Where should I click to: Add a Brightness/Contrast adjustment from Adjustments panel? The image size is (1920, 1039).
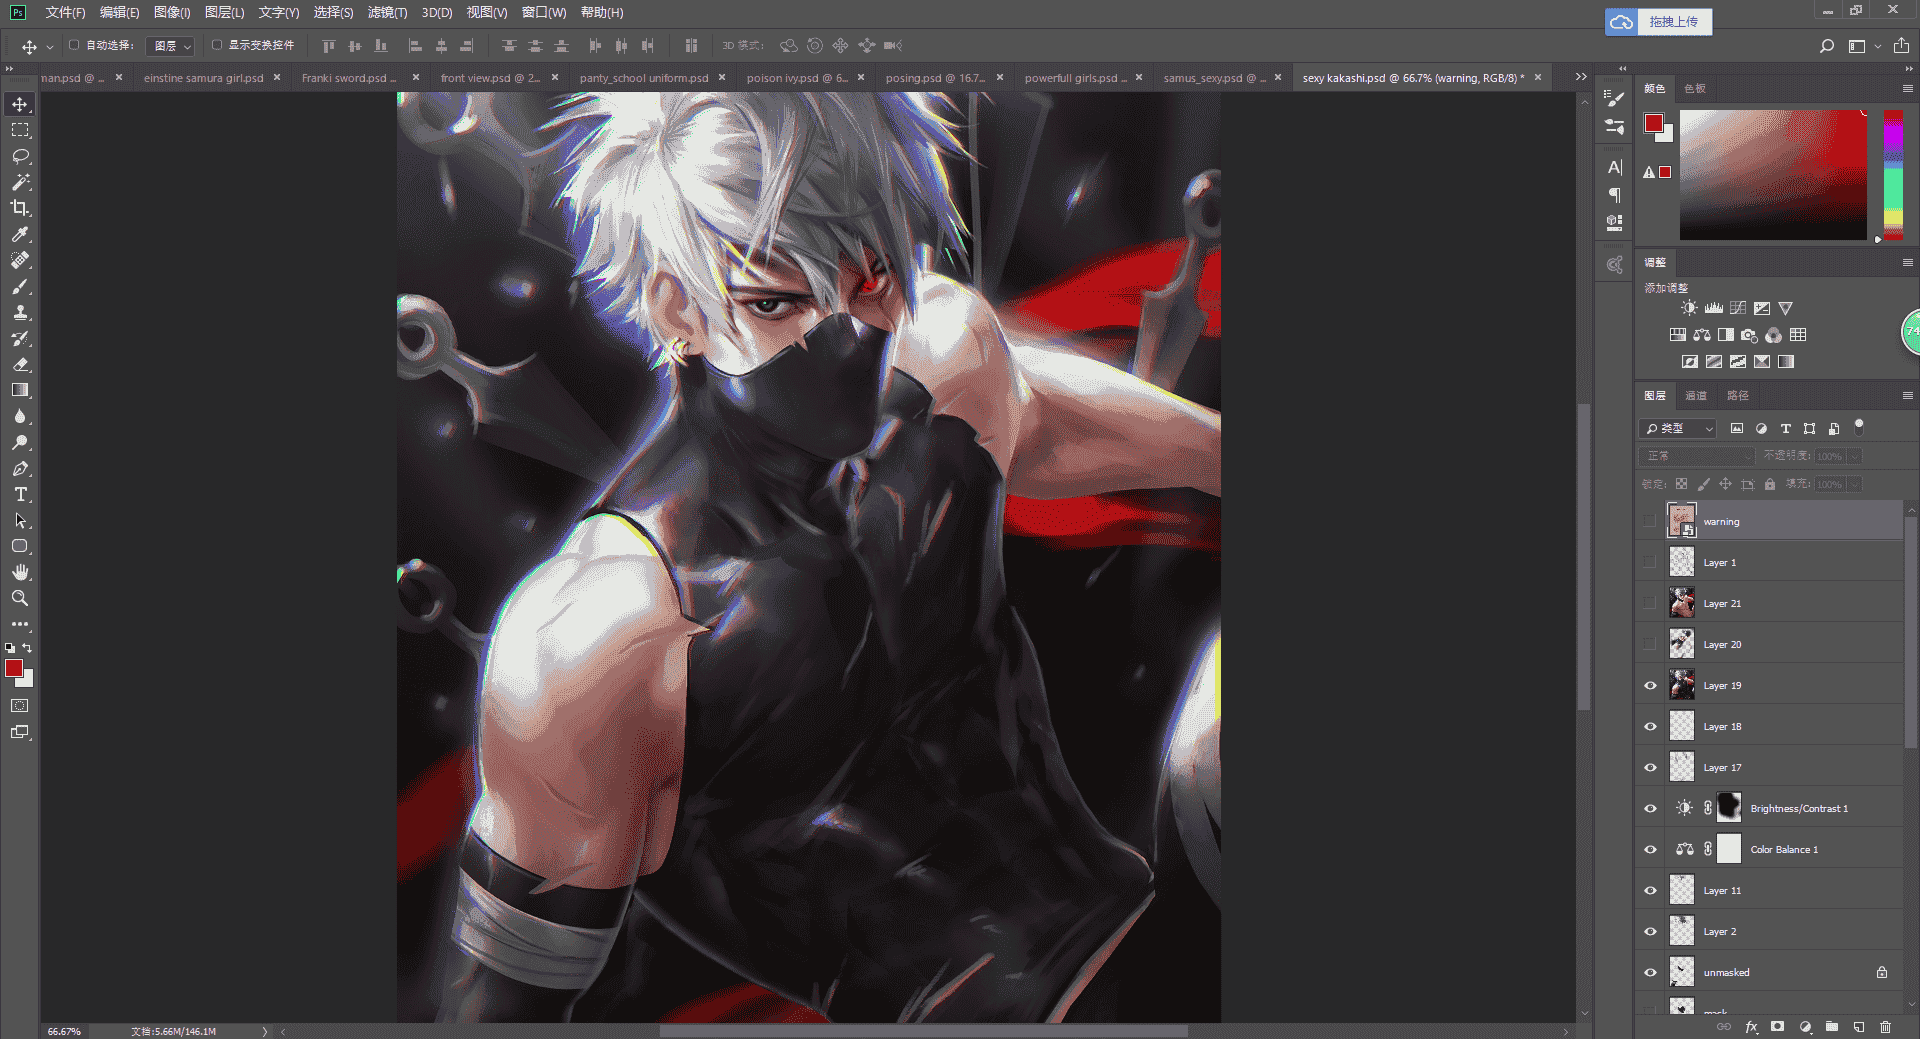point(1689,308)
